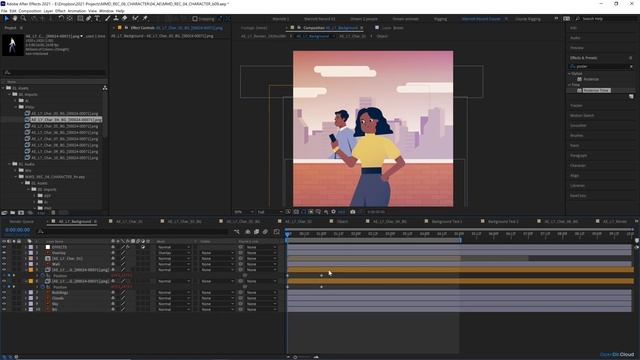The image size is (640, 360).
Task: Click the timeline current time display
Action: 18,231
